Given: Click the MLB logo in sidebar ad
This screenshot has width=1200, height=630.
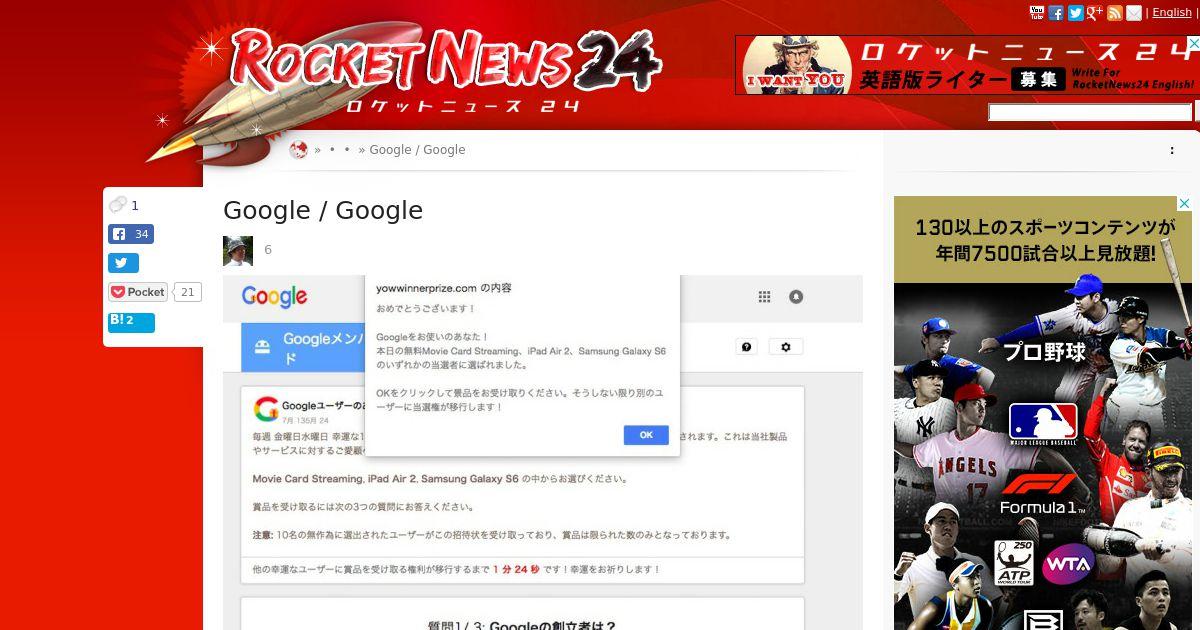Looking at the screenshot, I should 1043,424.
